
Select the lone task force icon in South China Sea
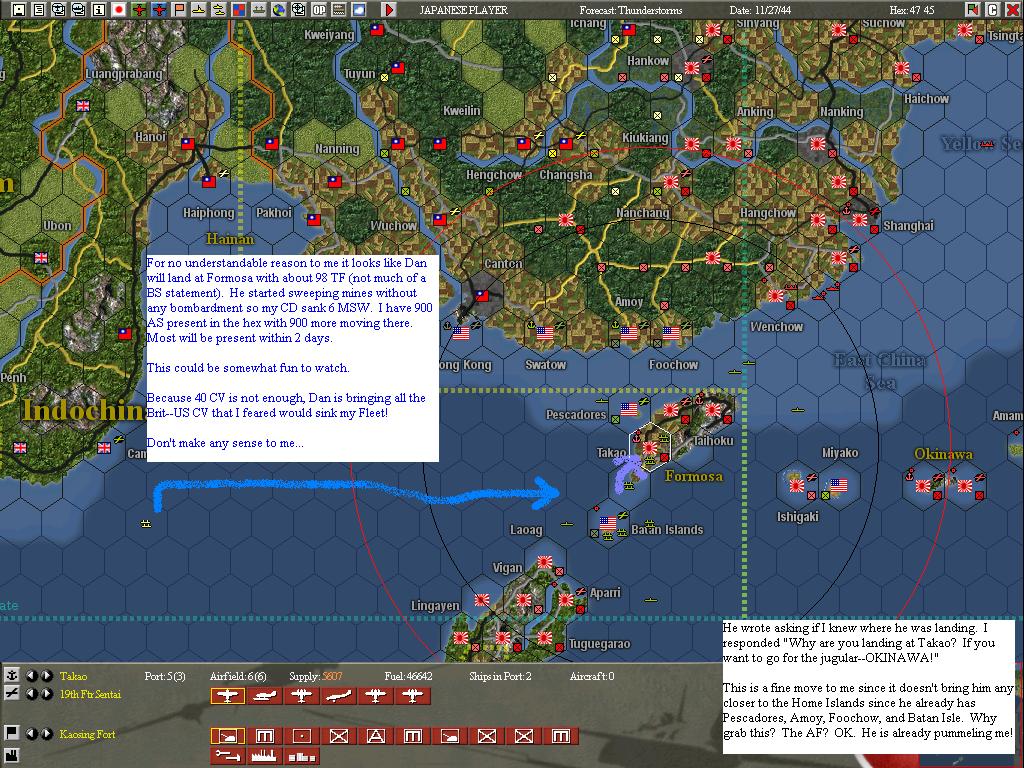pos(146,523)
